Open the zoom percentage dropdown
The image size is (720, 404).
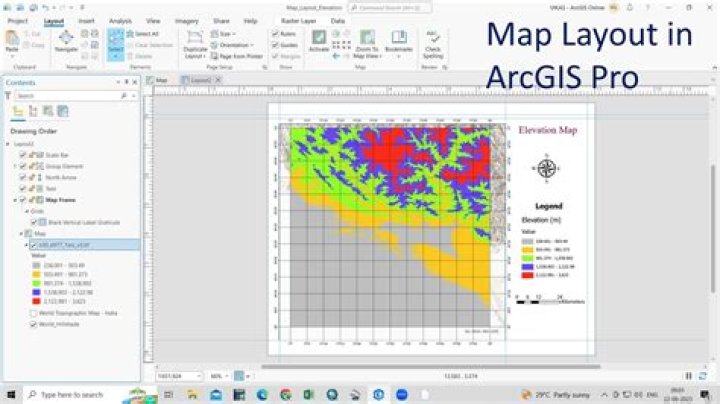(x=226, y=376)
